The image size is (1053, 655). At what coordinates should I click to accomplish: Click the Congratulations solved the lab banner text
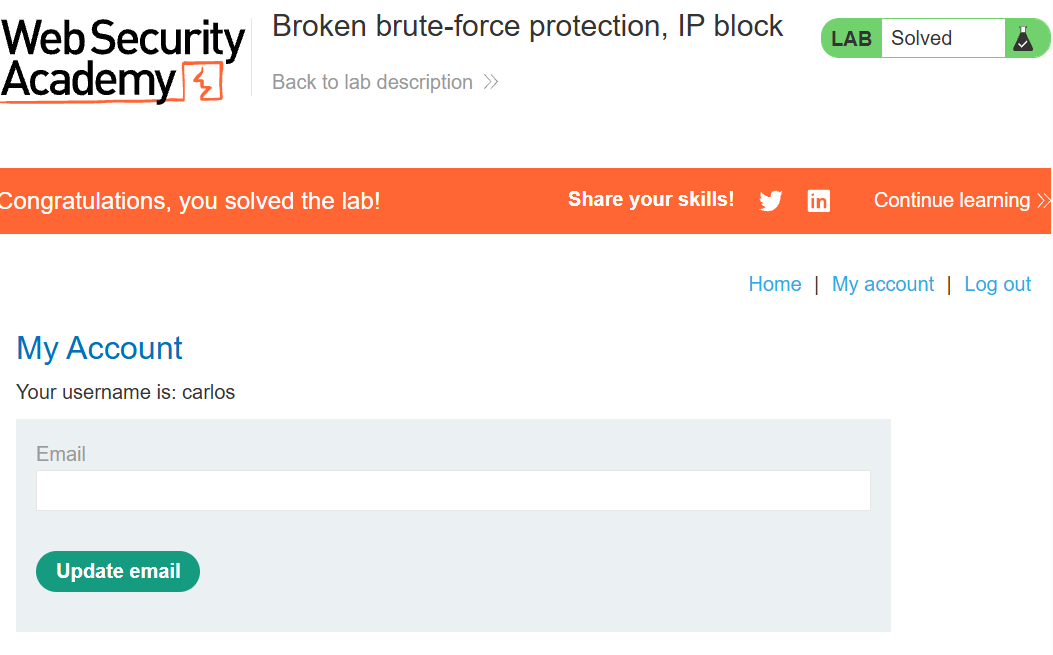point(190,201)
